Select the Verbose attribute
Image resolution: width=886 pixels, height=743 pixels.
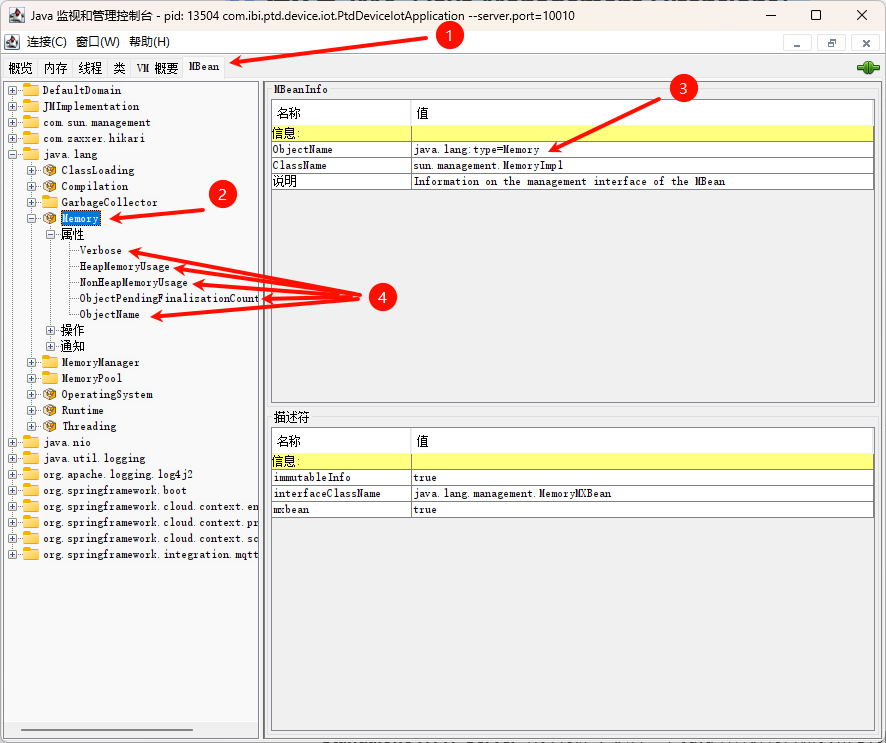click(x=101, y=251)
